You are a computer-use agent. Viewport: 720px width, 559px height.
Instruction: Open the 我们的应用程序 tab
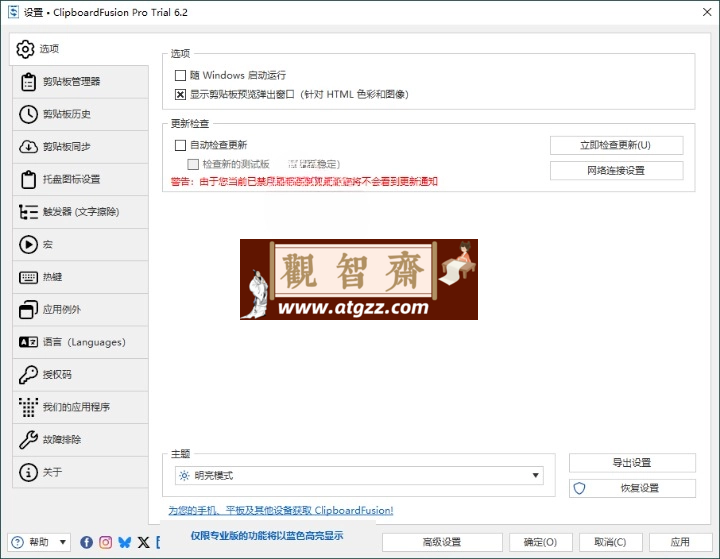80,407
